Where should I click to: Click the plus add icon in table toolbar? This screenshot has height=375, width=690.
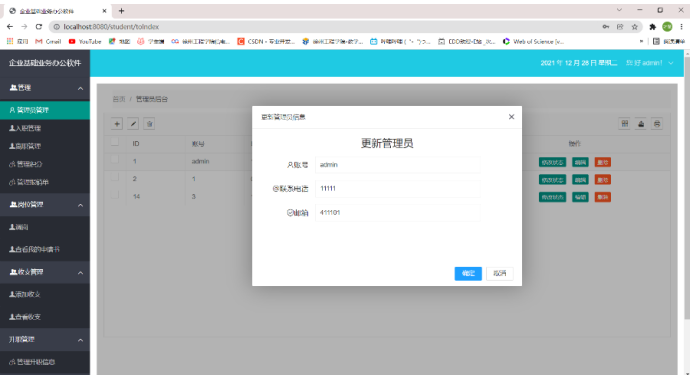117,124
